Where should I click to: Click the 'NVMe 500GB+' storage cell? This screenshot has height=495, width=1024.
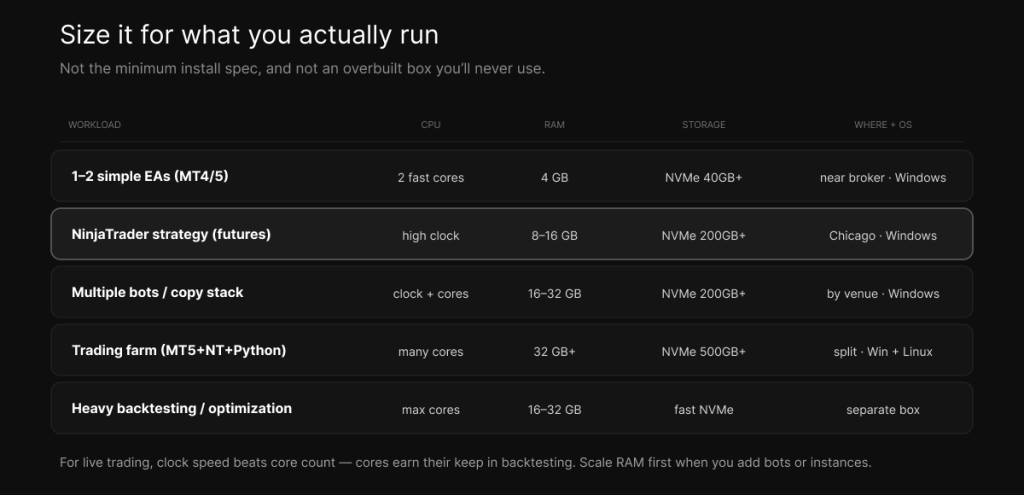pyautogui.click(x=703, y=351)
